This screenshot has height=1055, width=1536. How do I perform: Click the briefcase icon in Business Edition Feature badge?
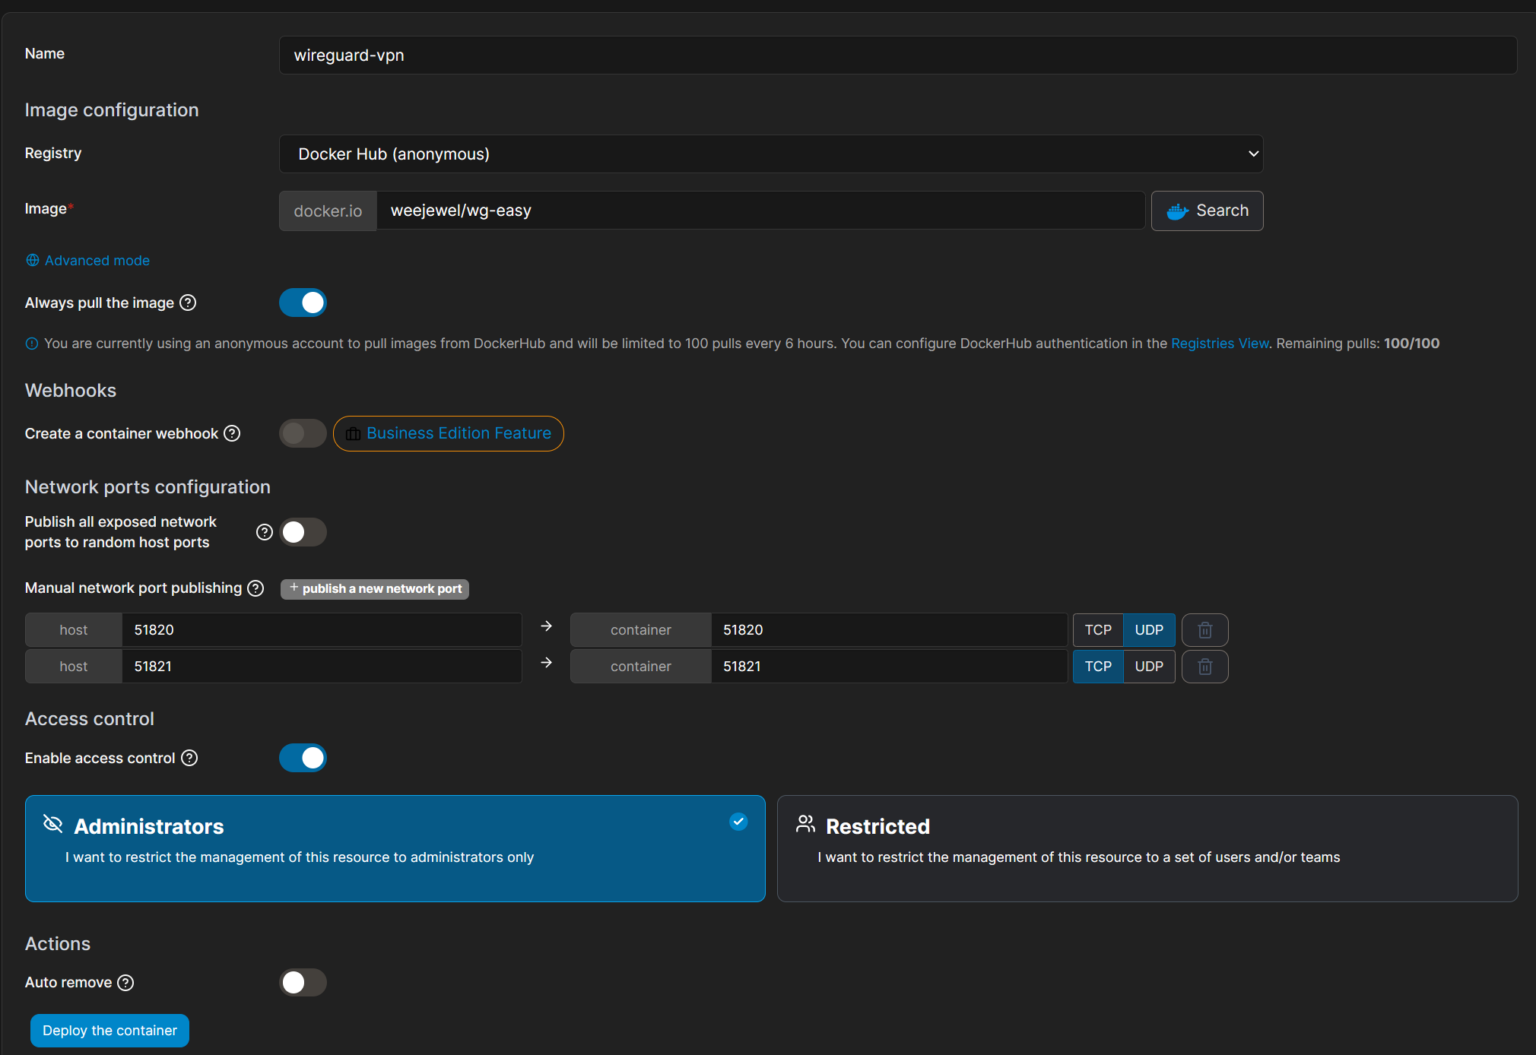pos(352,433)
